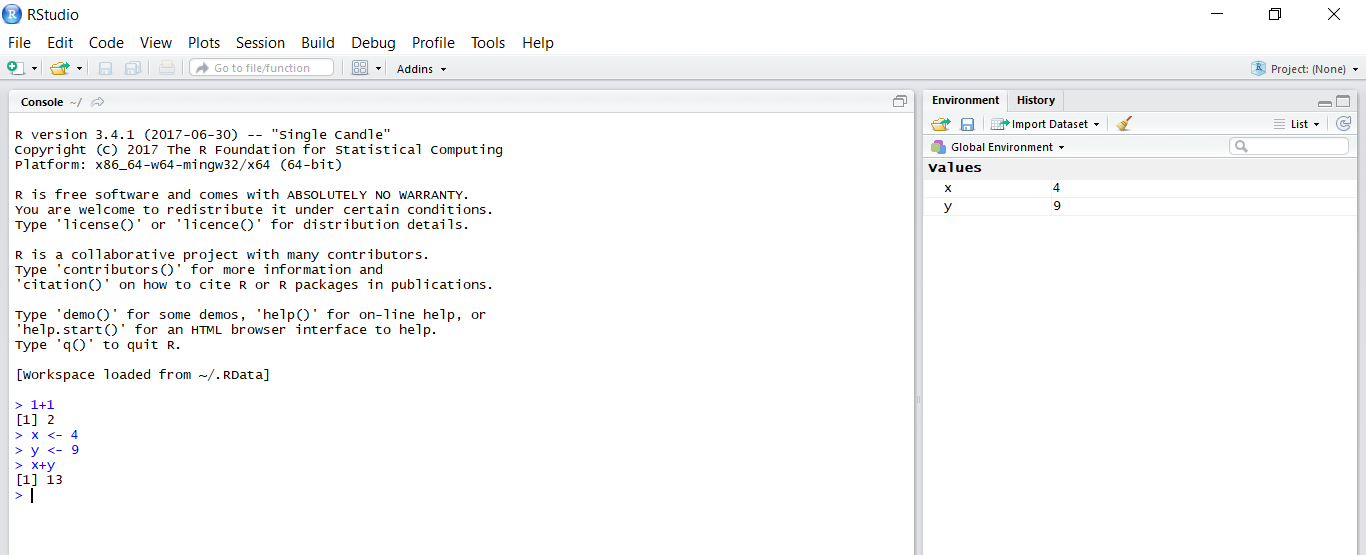Maximize the Environment pane
The width and height of the screenshot is (1366, 555).
[1343, 101]
